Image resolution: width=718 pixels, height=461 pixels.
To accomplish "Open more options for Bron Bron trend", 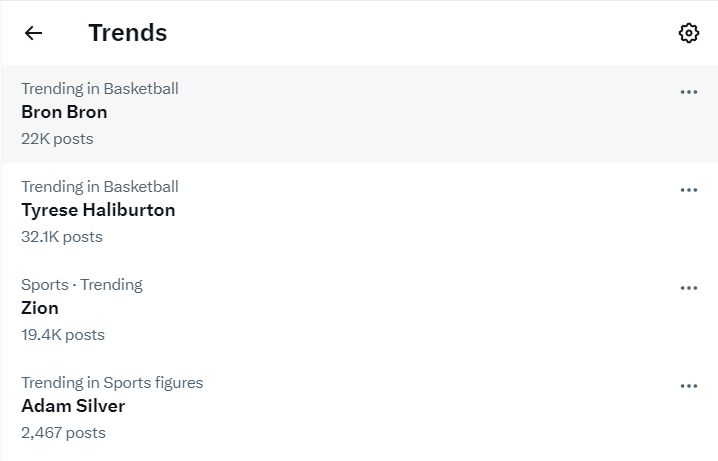I will click(x=688, y=92).
